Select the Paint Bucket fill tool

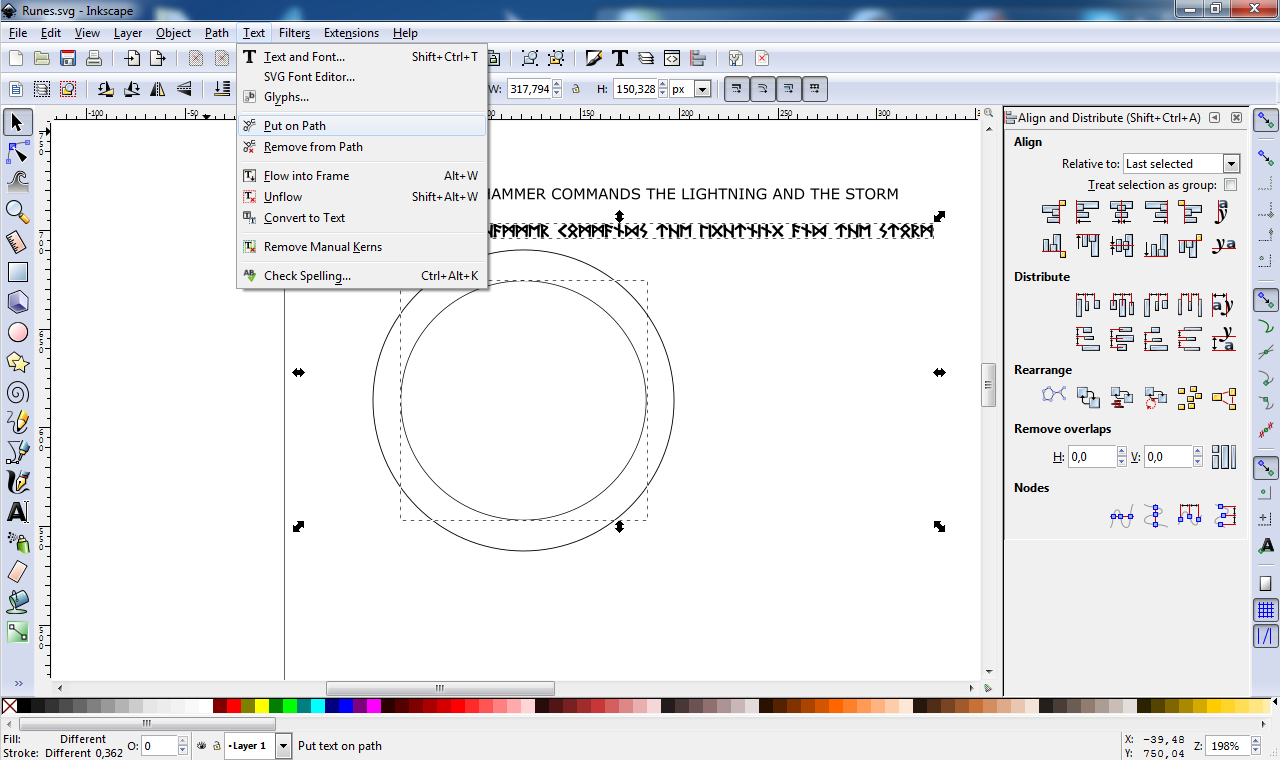tap(17, 602)
